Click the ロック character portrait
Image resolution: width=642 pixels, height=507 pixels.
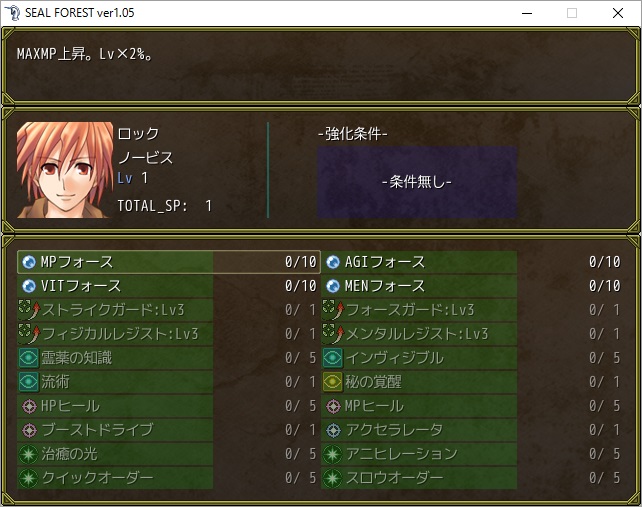65,170
